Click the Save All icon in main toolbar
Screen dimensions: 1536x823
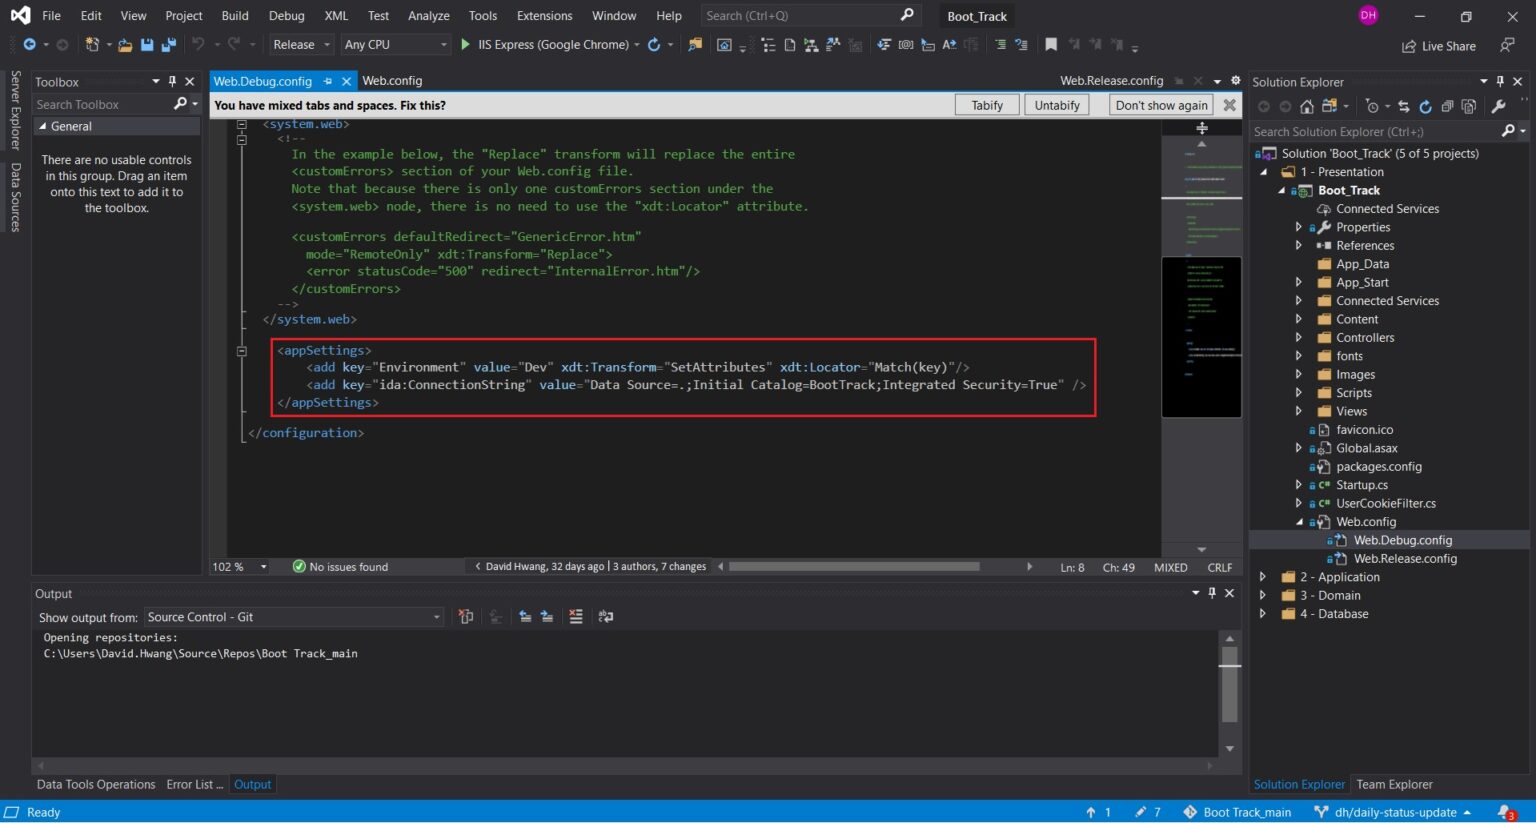coord(167,44)
